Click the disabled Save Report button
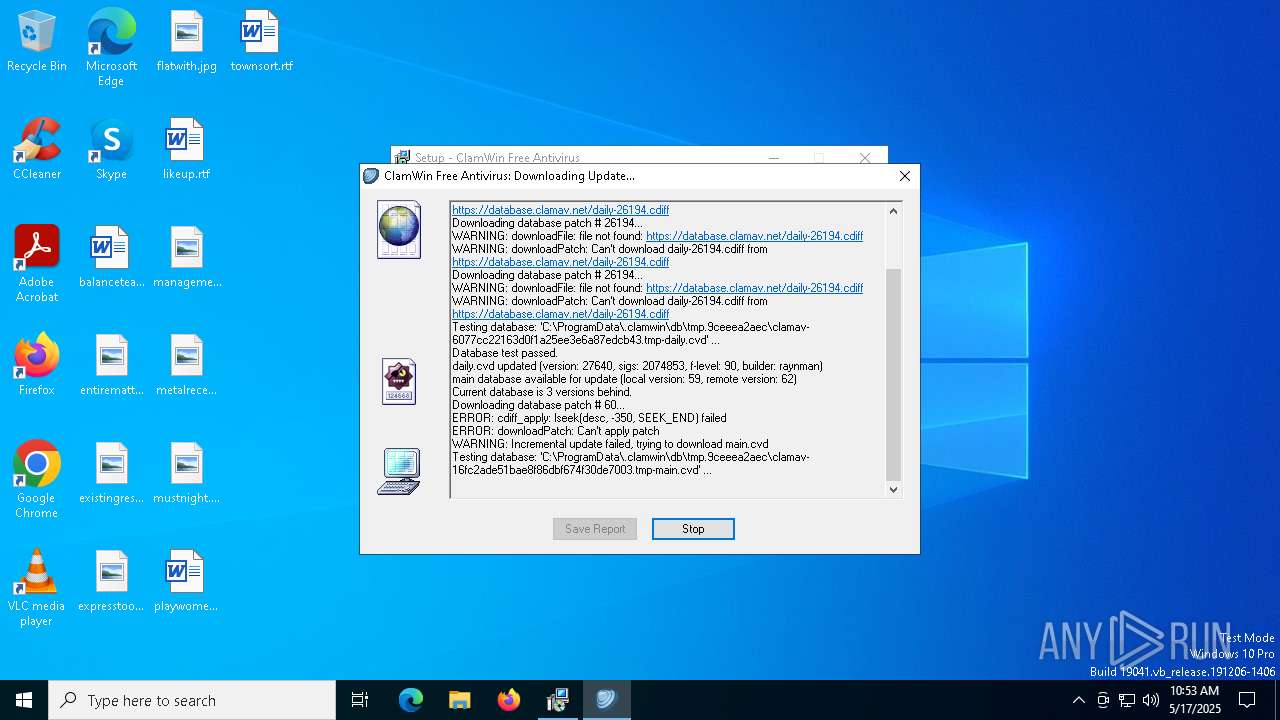 (x=595, y=529)
